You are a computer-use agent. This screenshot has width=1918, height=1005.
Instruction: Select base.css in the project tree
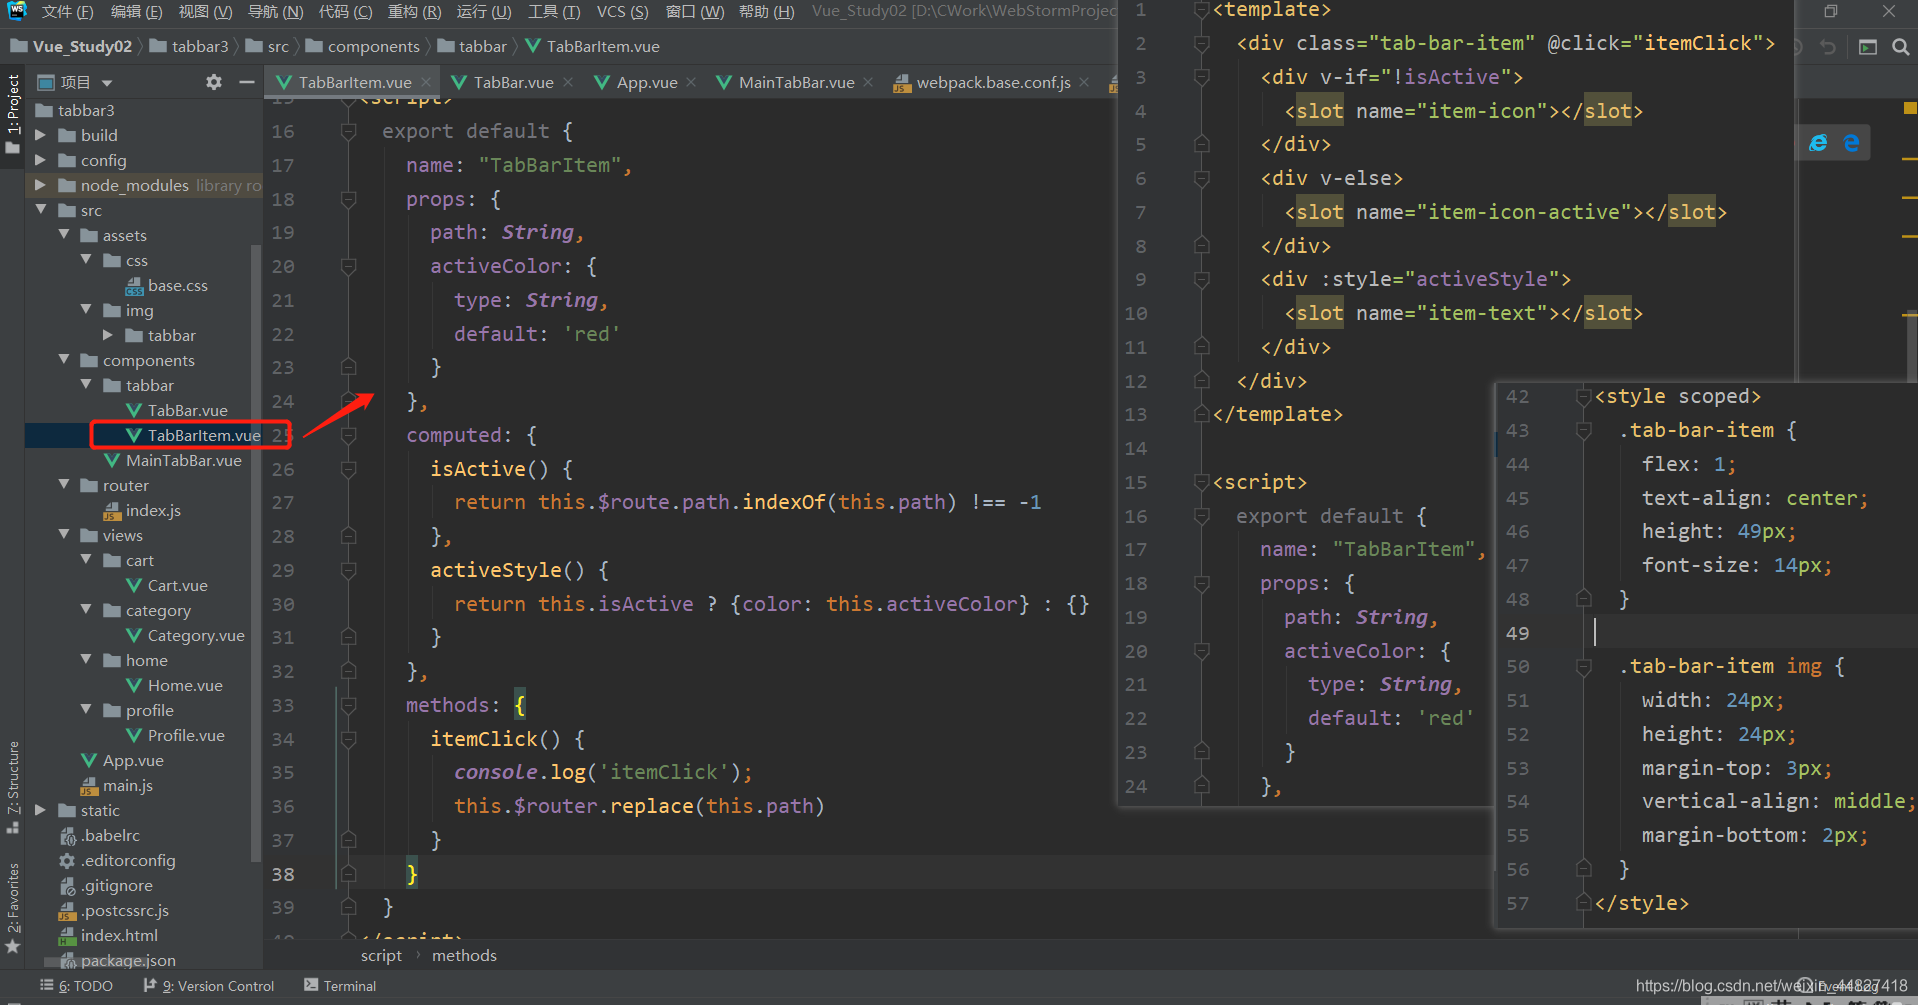click(x=177, y=285)
